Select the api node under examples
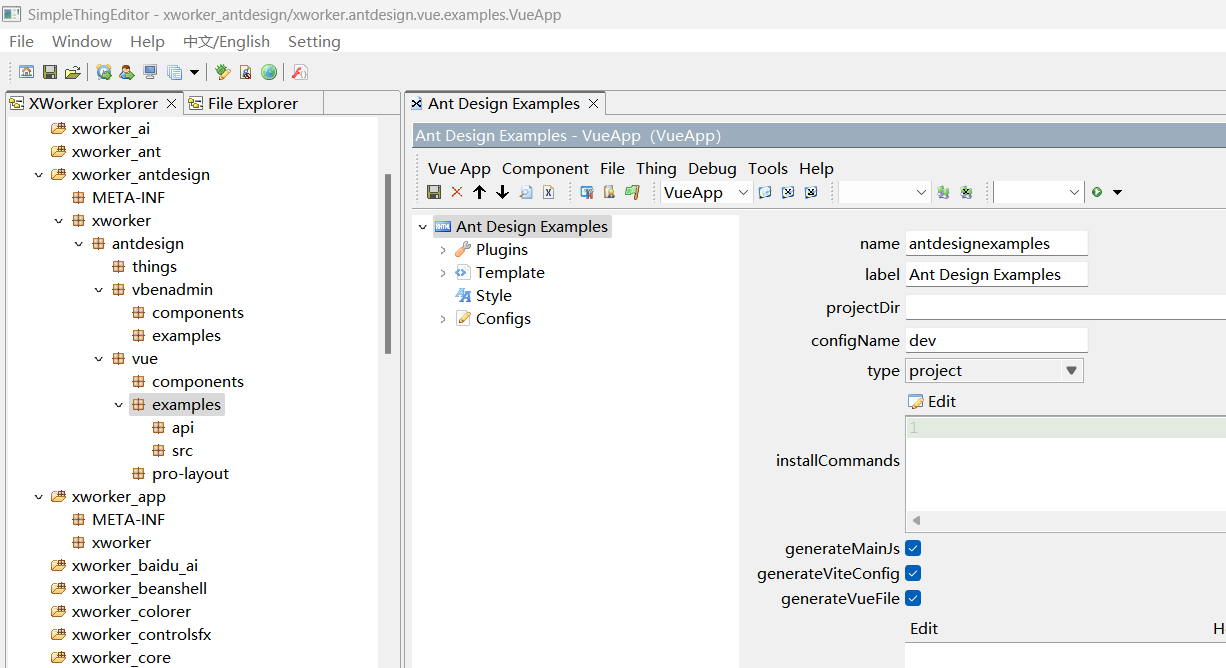 click(x=182, y=428)
